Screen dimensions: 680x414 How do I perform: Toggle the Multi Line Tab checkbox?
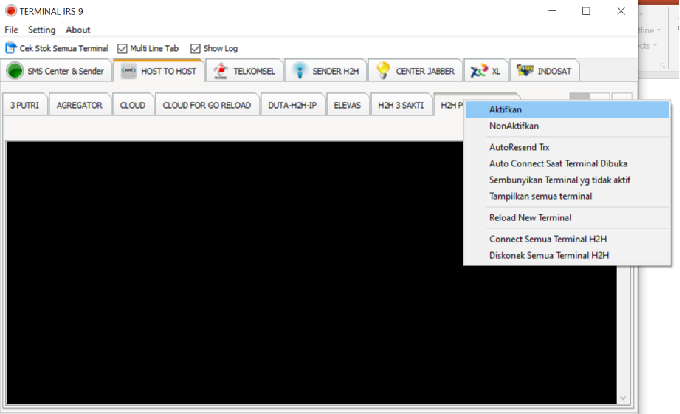coord(123,48)
